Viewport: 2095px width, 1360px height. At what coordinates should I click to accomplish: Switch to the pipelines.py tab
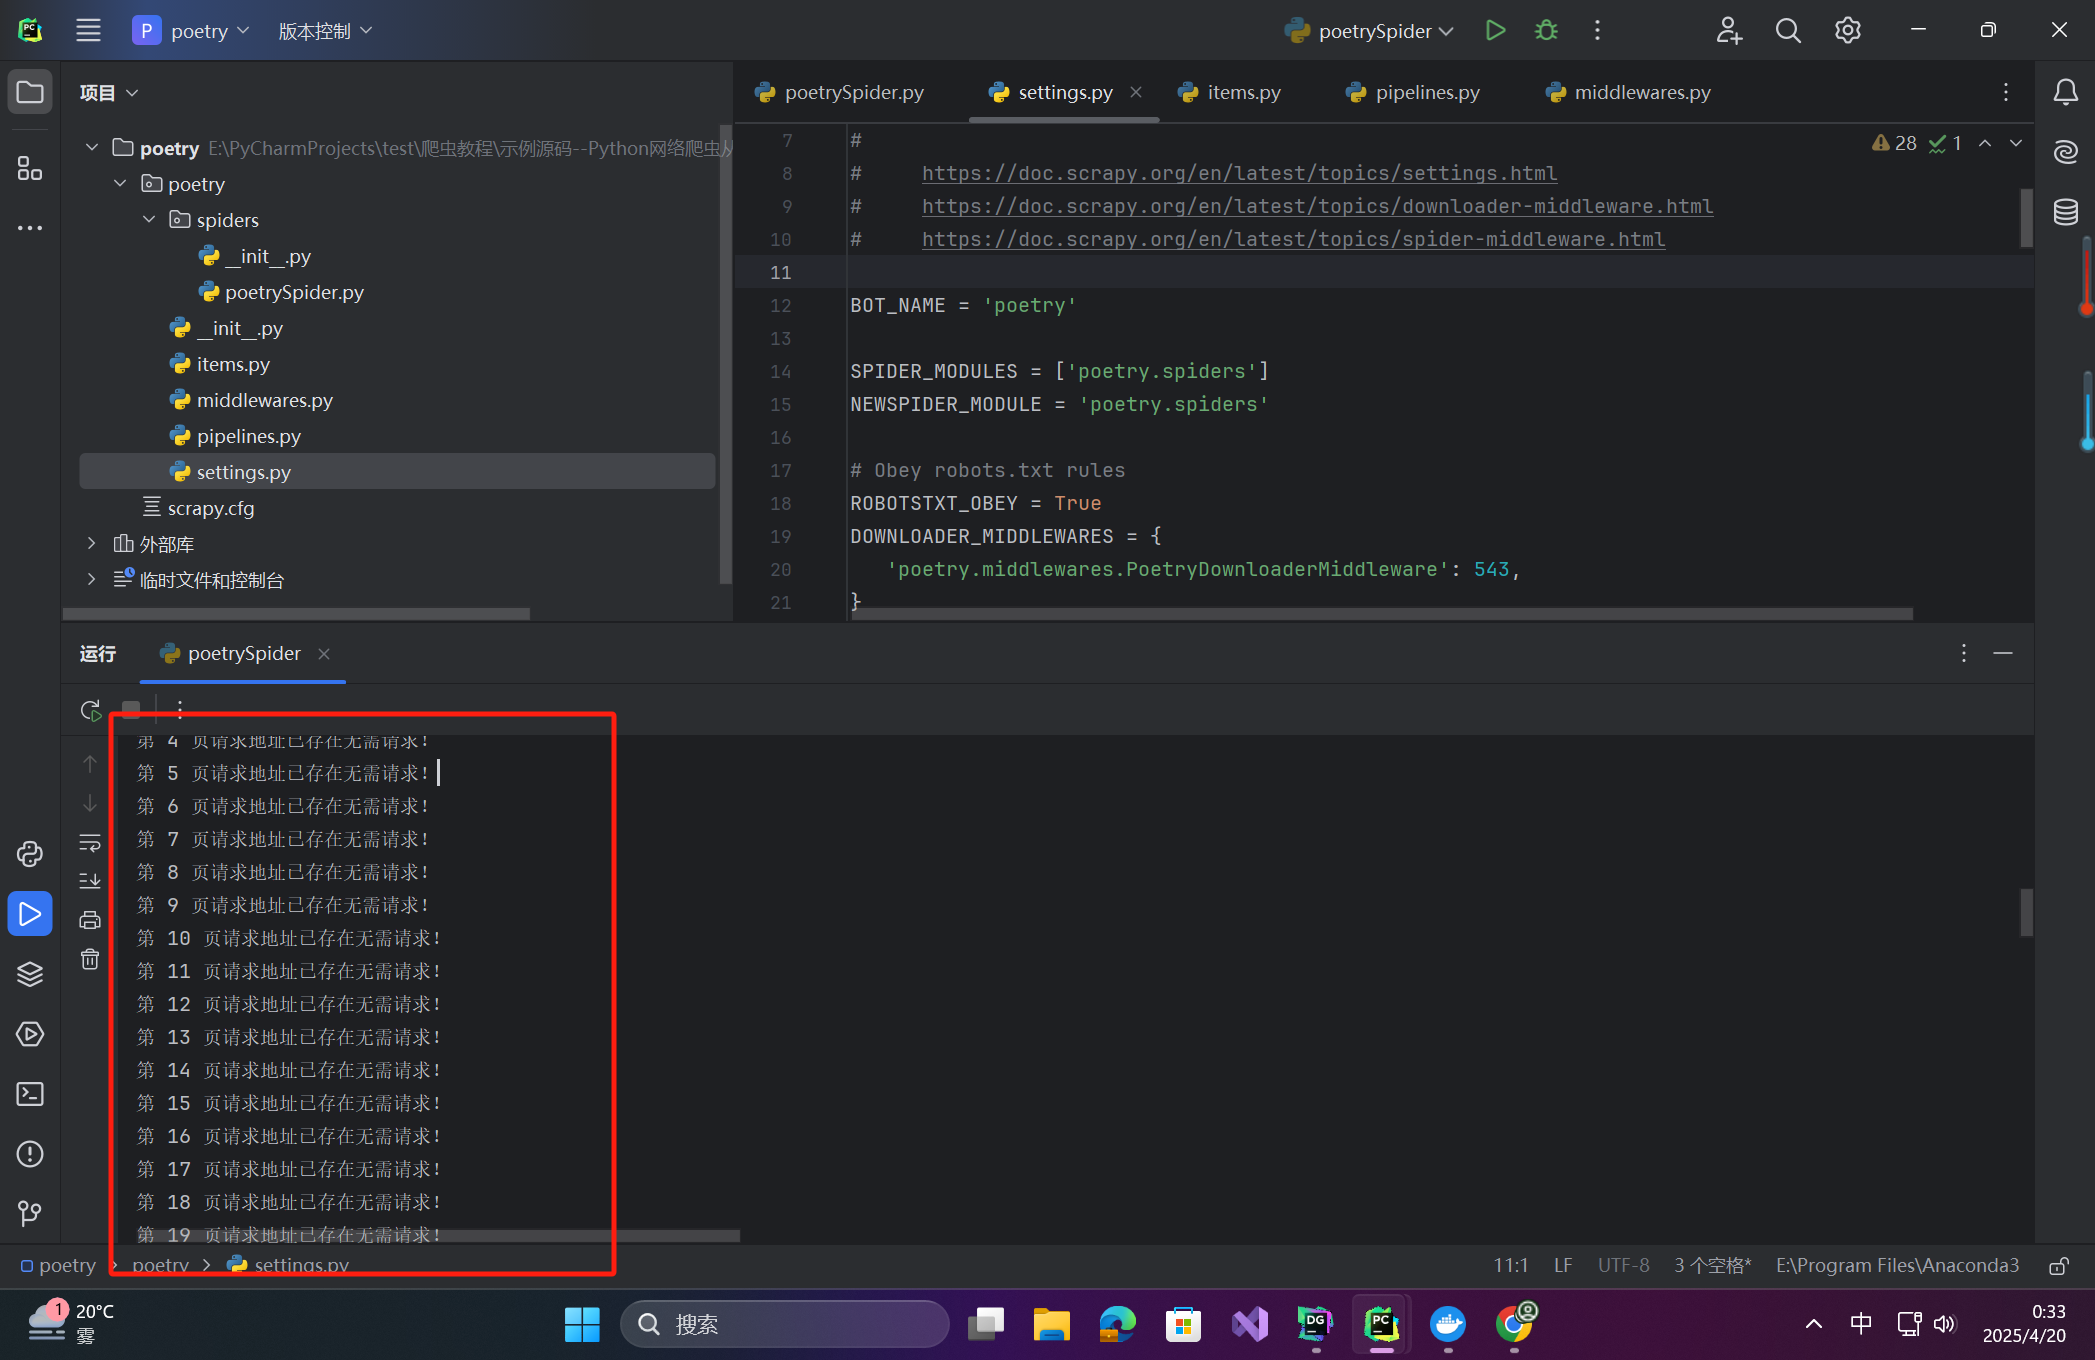tap(1426, 92)
